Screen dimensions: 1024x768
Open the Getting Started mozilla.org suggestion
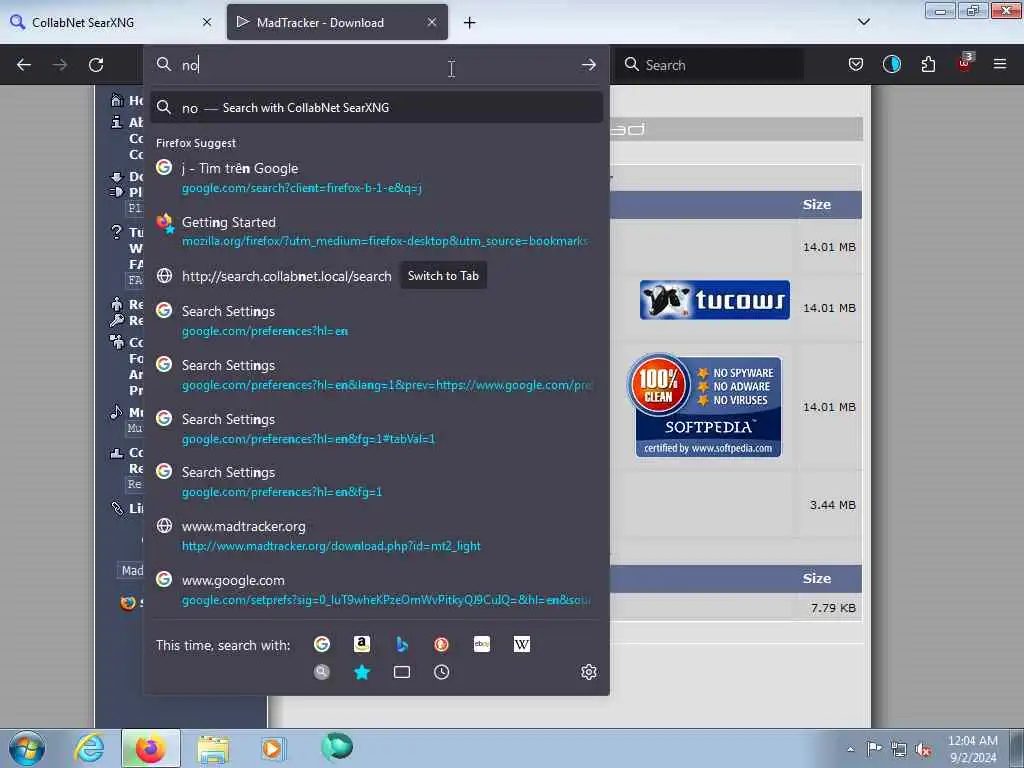point(376,231)
